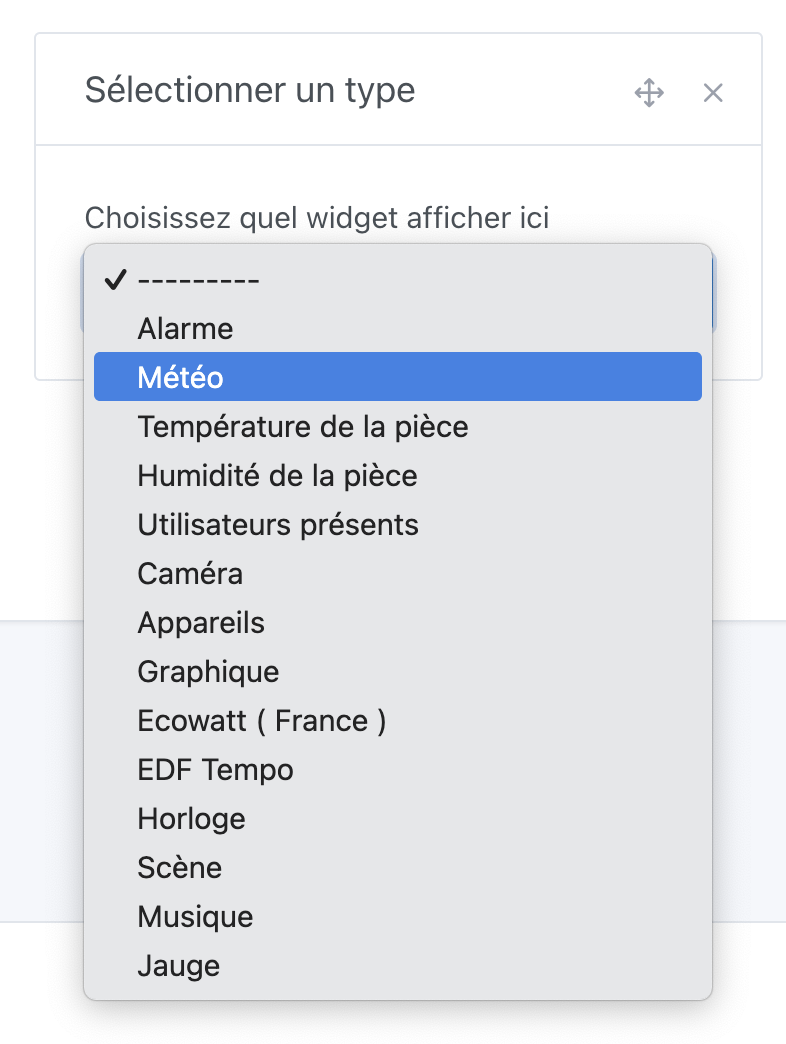
Task: Click the move/drag handle icon in dialog header
Action: pyautogui.click(x=649, y=92)
